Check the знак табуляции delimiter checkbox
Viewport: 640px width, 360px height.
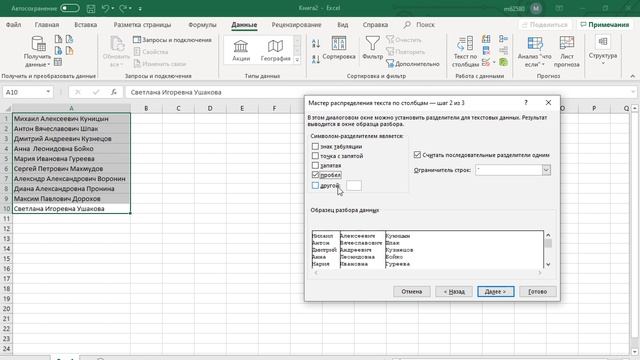(x=315, y=146)
